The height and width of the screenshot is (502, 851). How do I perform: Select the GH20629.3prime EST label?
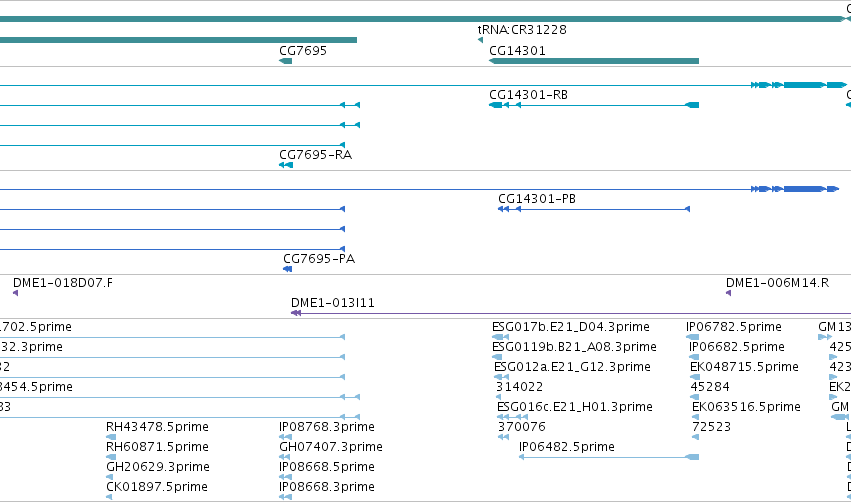[158, 467]
